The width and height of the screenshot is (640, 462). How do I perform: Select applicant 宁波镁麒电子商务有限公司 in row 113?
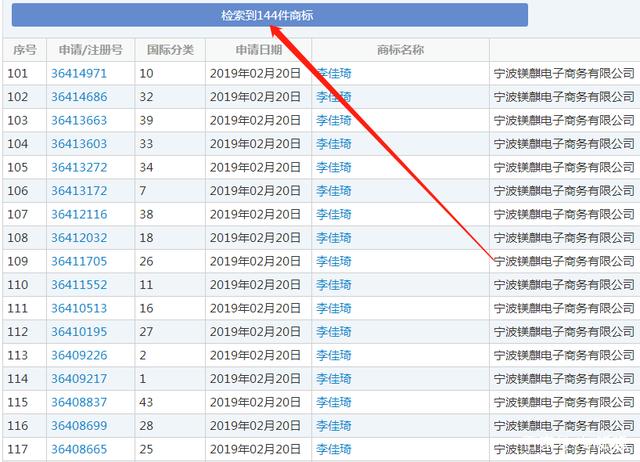[564, 355]
